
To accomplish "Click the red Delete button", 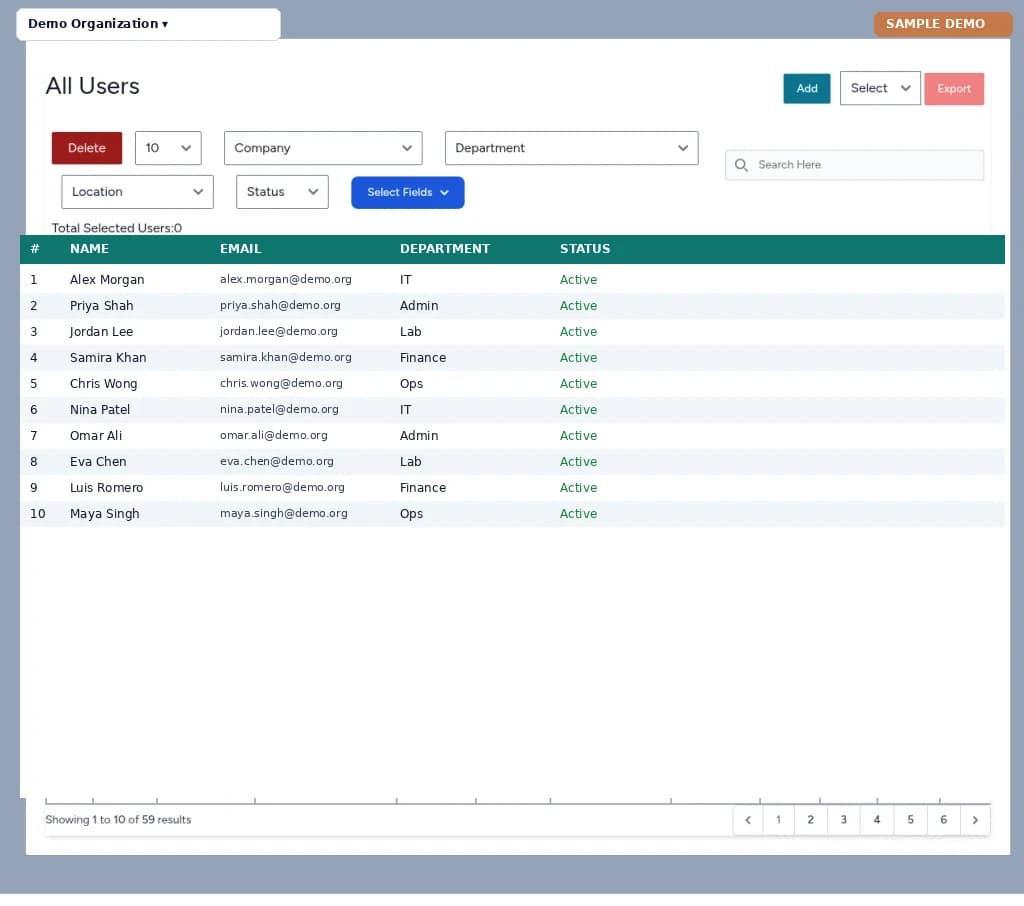I will (87, 148).
